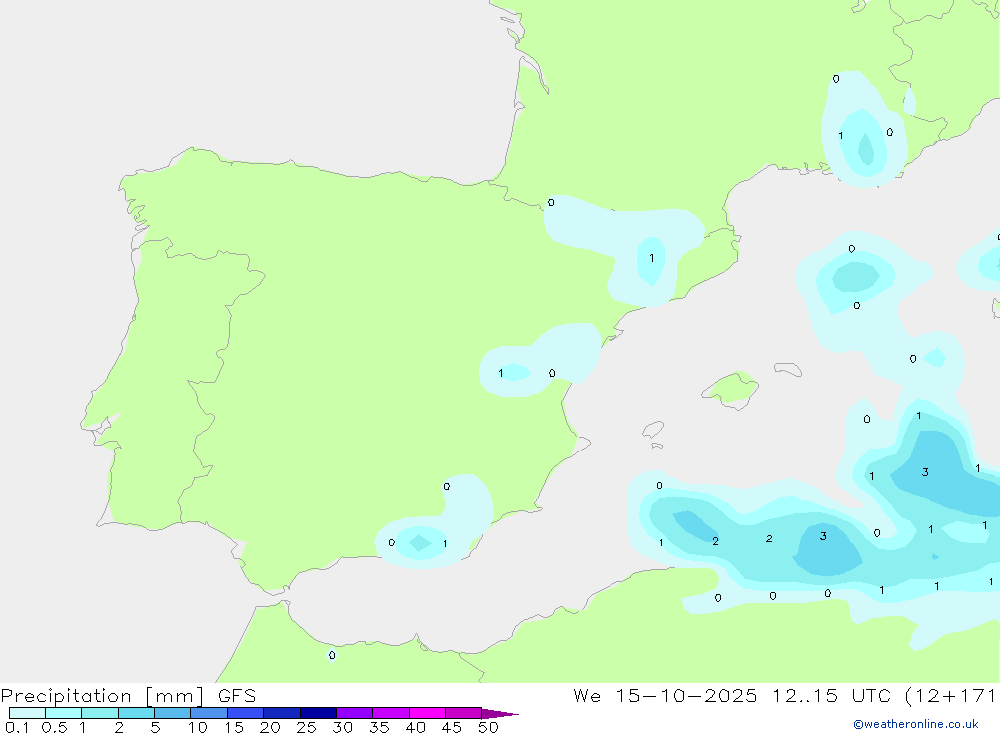The width and height of the screenshot is (1000, 733).
Task: Click the "35" legend label
Action: point(379,727)
